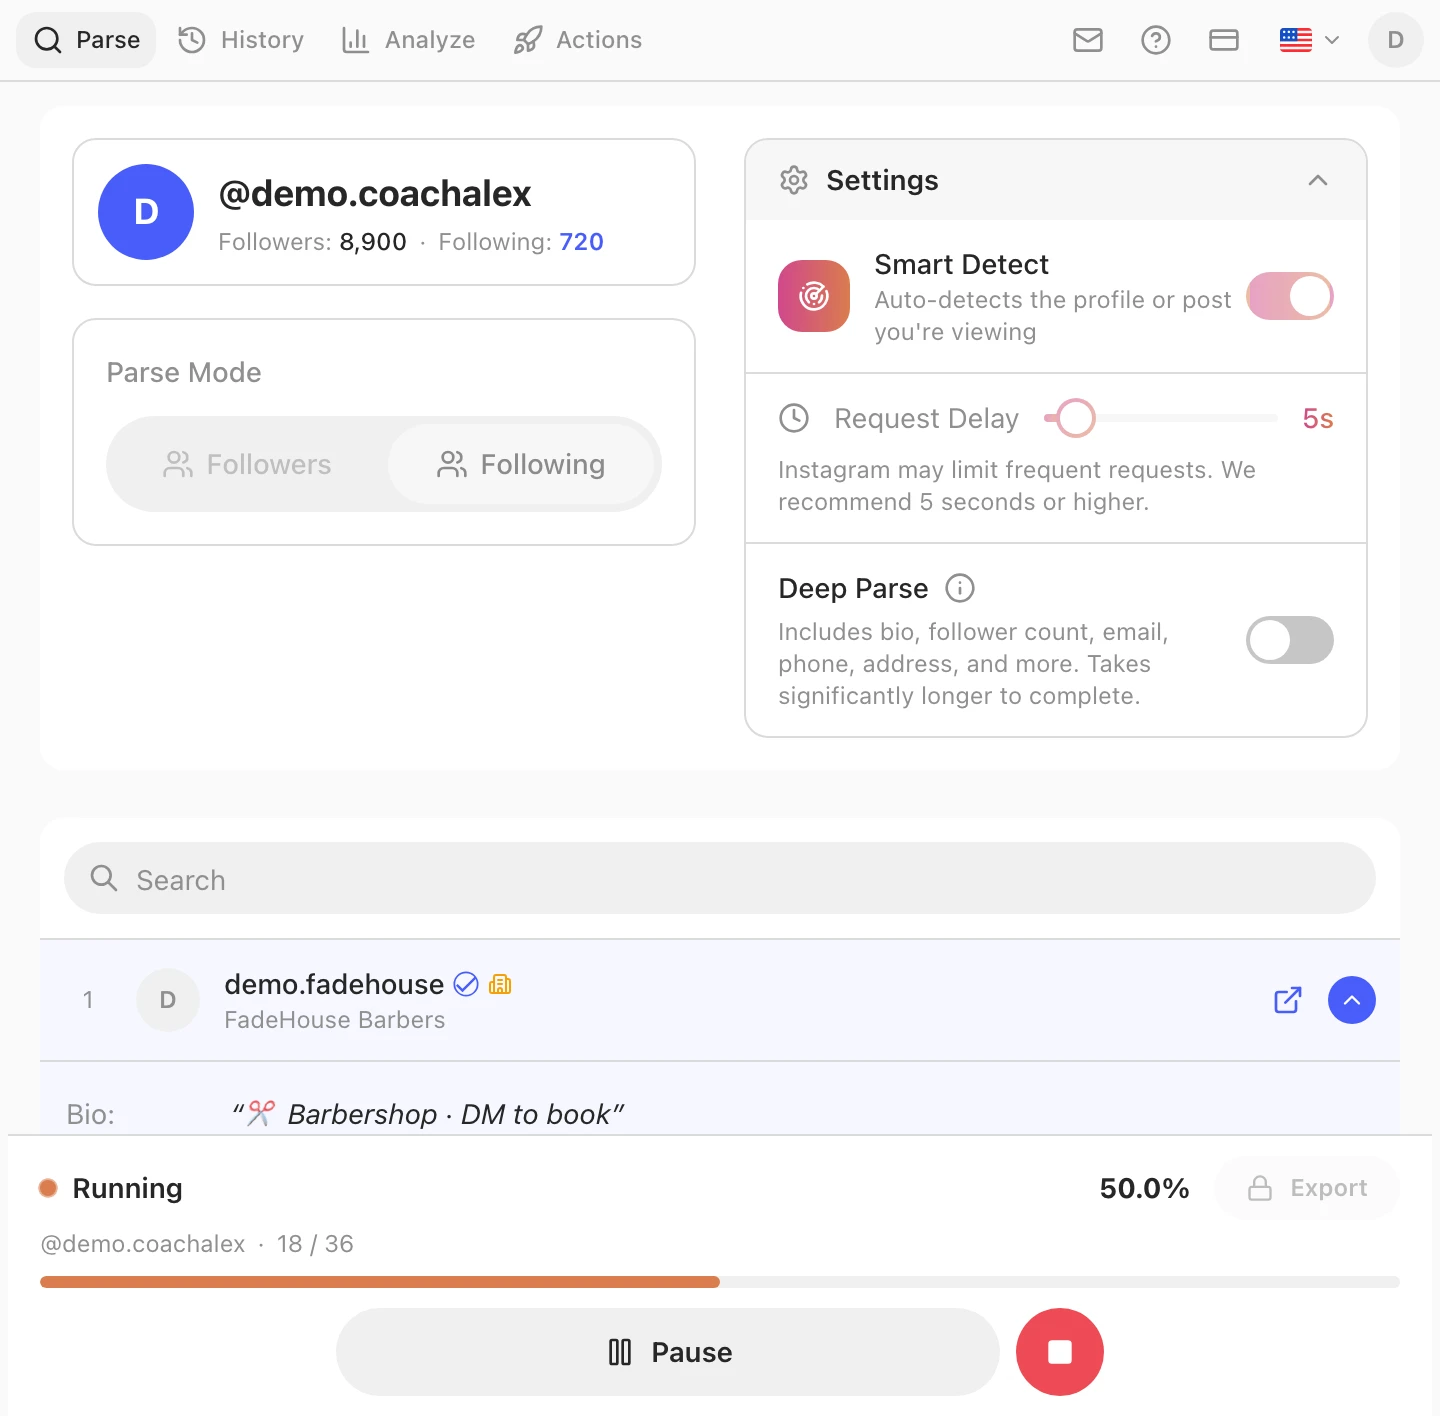
Task: Click the FadeHouse Barbers name text
Action: 335,1020
